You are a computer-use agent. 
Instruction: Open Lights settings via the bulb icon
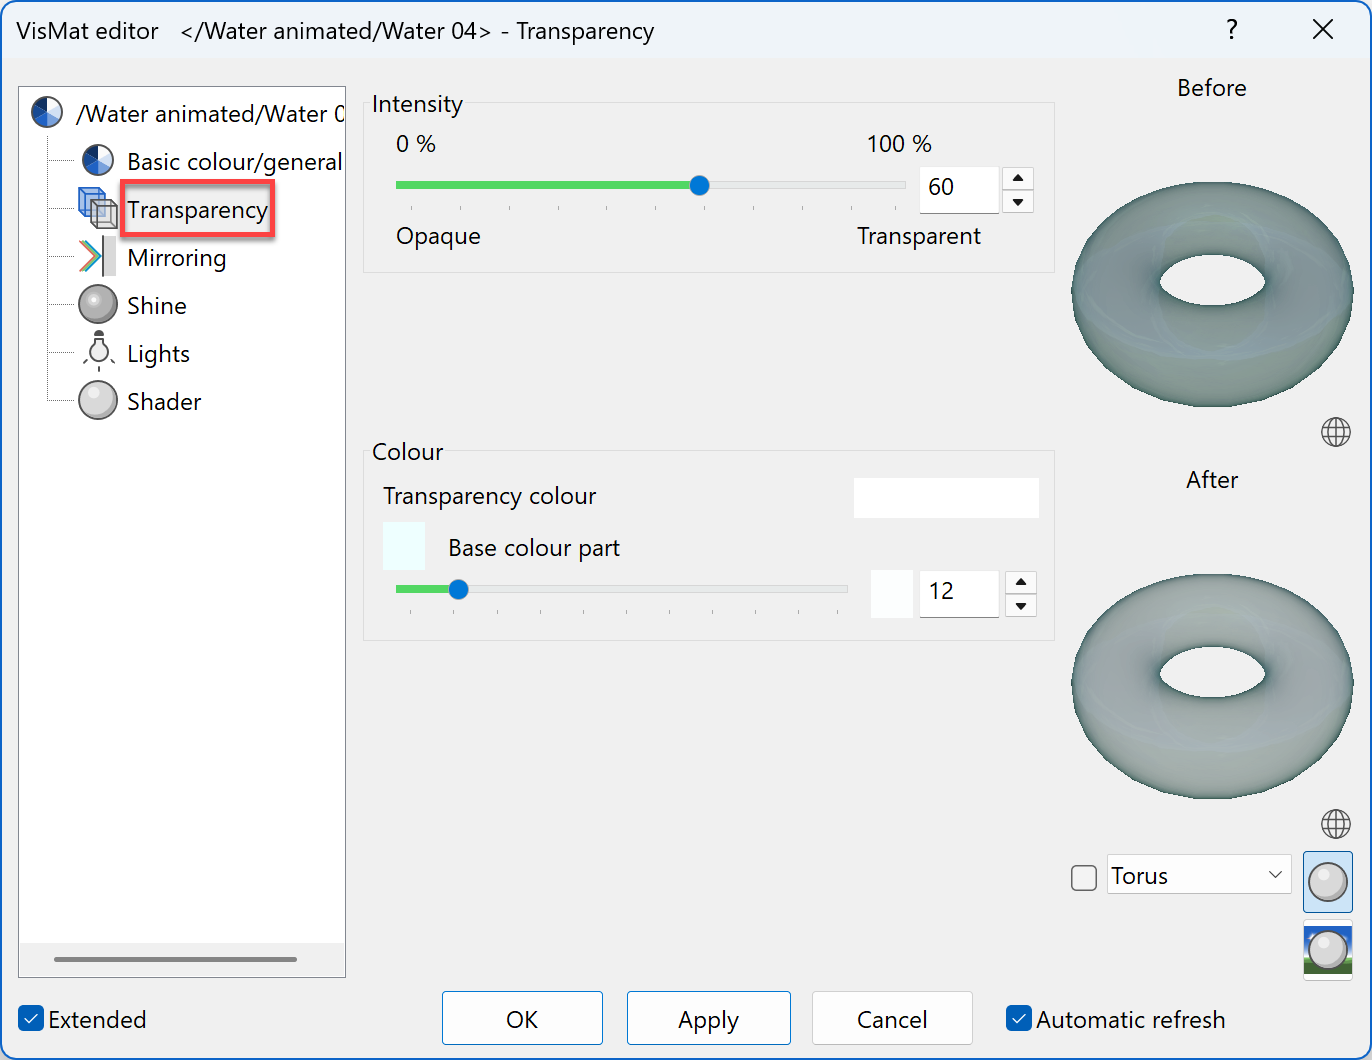[x=97, y=352]
